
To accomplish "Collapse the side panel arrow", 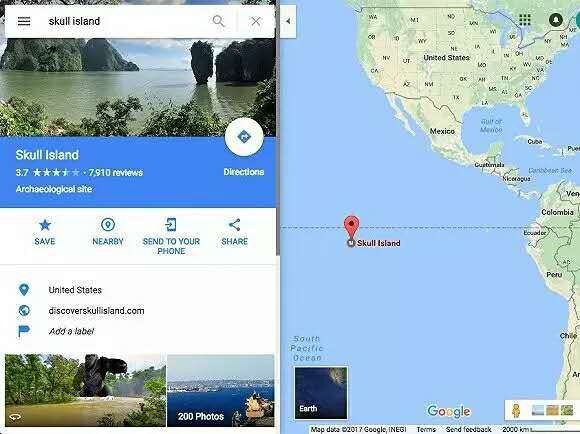I will tap(288, 21).
